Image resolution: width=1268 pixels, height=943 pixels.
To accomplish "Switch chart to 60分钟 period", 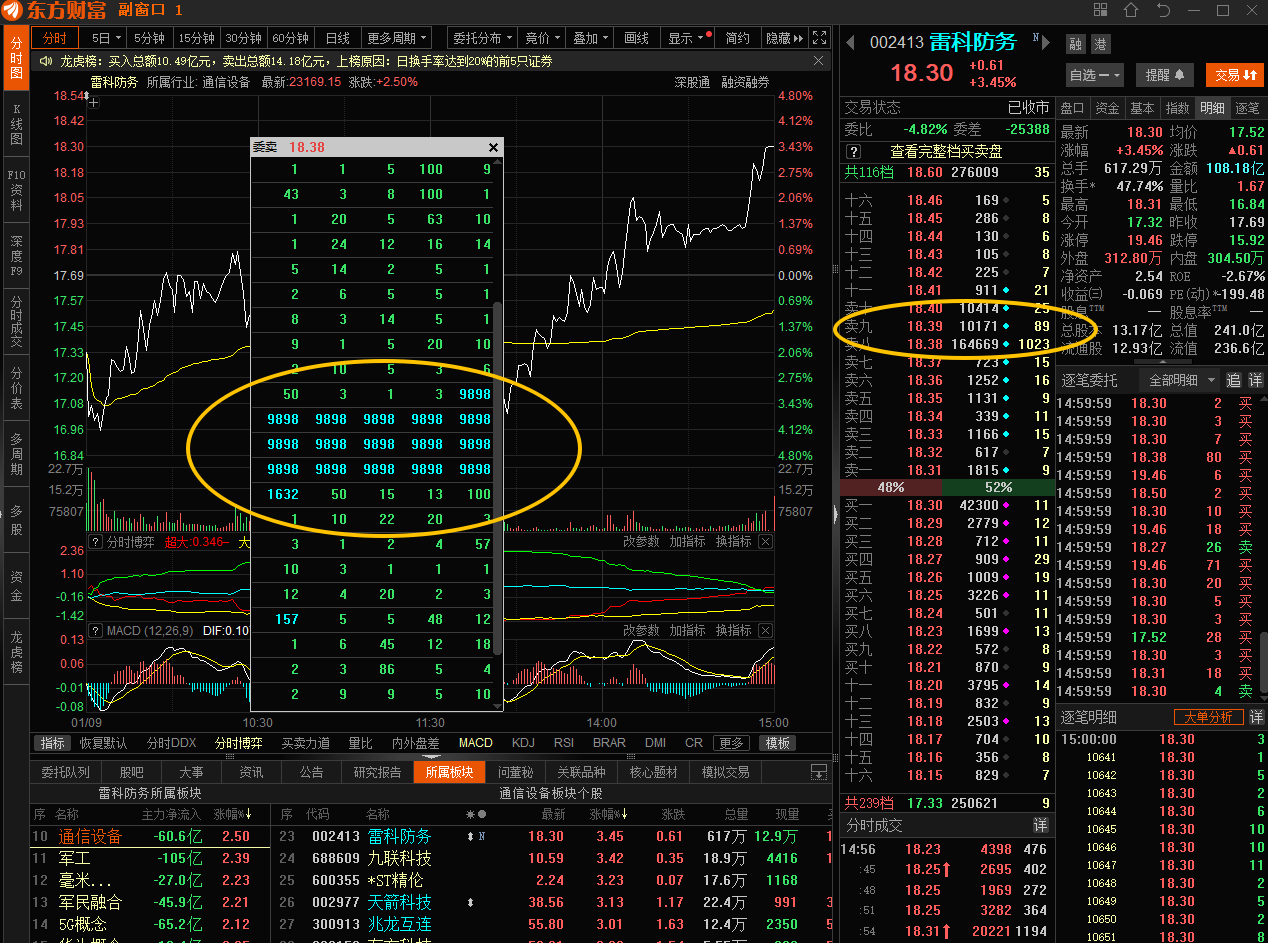I will tap(291, 38).
